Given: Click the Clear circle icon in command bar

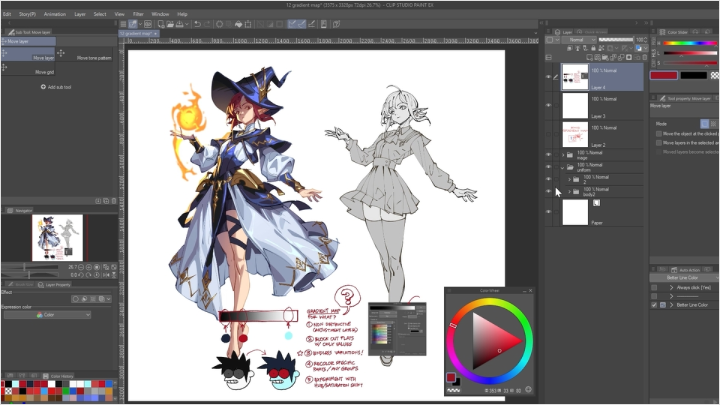Looking at the screenshot, I should (x=219, y=24).
